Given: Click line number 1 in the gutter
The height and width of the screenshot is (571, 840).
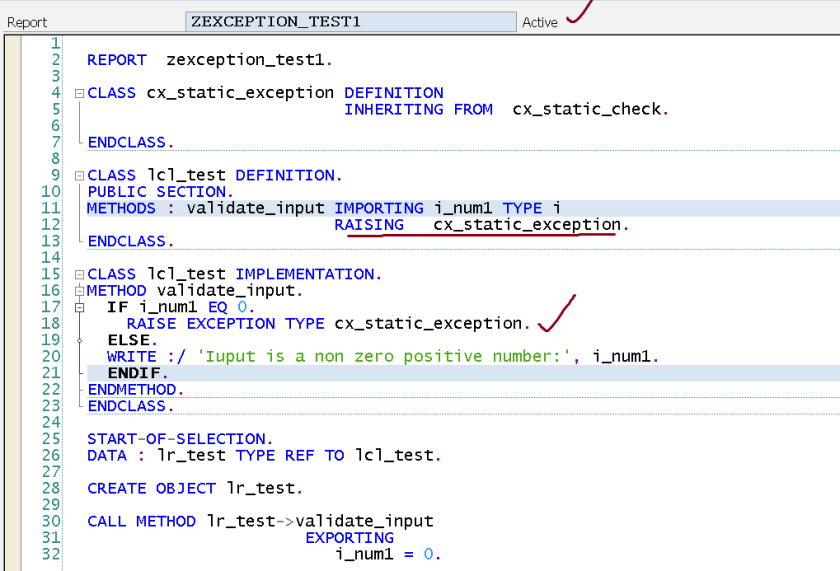Looking at the screenshot, I should pos(55,44).
